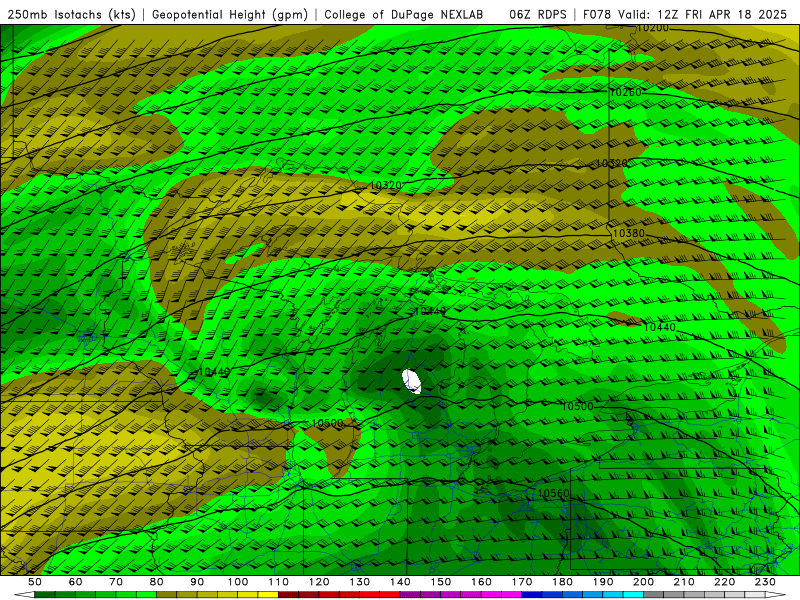Click the "College of DuPage NEXLAB" label
This screenshot has height=600, width=800.
coord(403,15)
